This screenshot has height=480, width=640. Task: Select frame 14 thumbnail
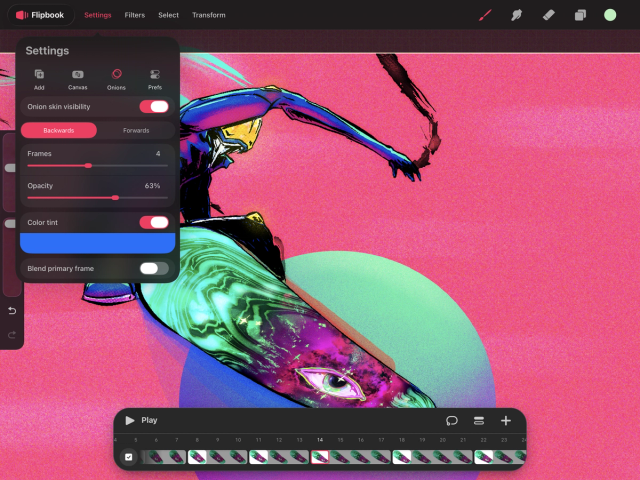click(x=320, y=457)
